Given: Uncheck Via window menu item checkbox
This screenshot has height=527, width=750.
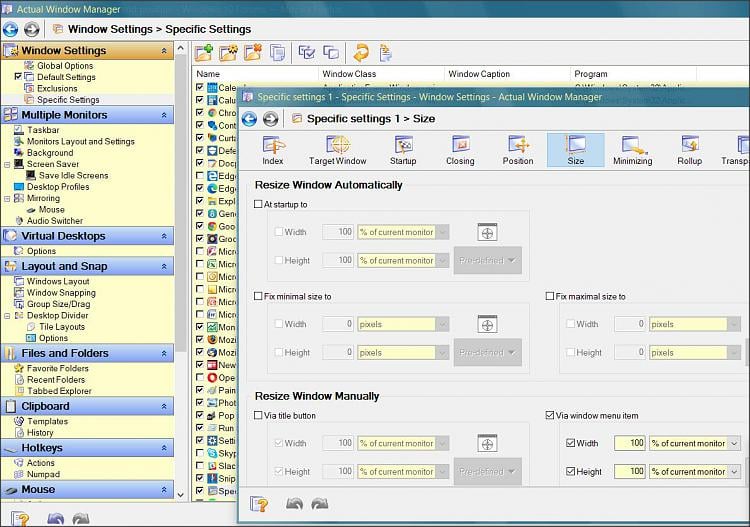Looking at the screenshot, I should tap(550, 416).
